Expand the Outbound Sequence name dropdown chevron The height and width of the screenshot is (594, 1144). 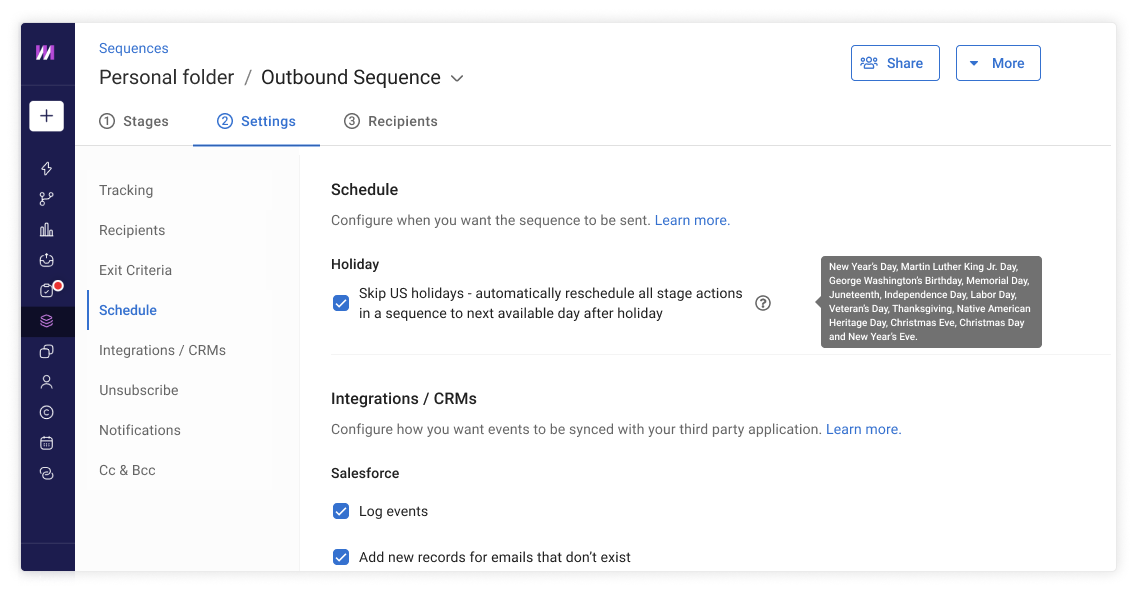click(457, 78)
